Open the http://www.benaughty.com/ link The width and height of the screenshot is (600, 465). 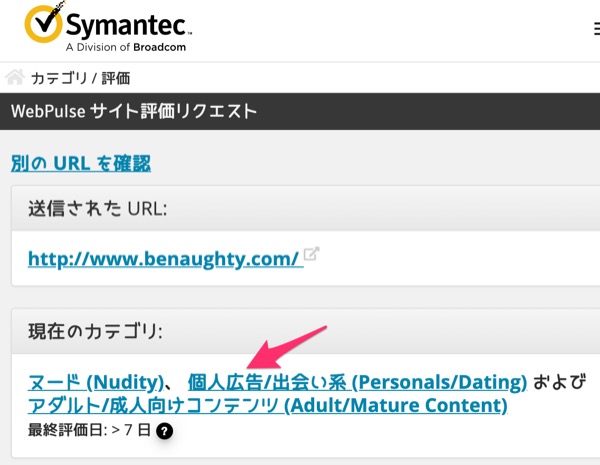(x=165, y=259)
